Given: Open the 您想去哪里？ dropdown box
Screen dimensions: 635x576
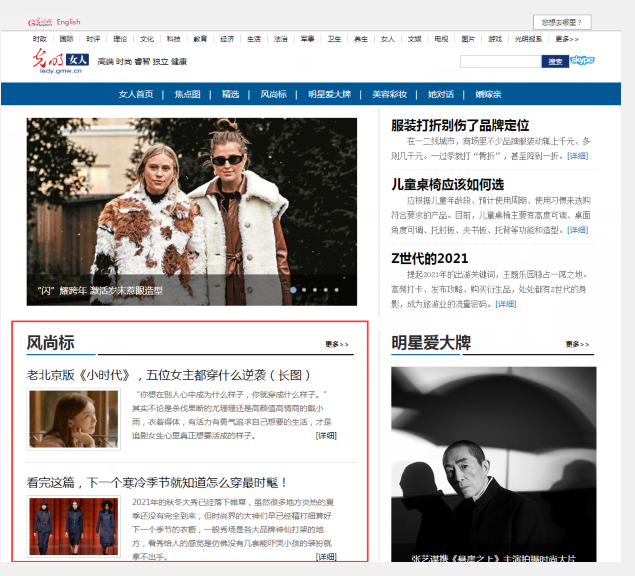Looking at the screenshot, I should pos(562,22).
